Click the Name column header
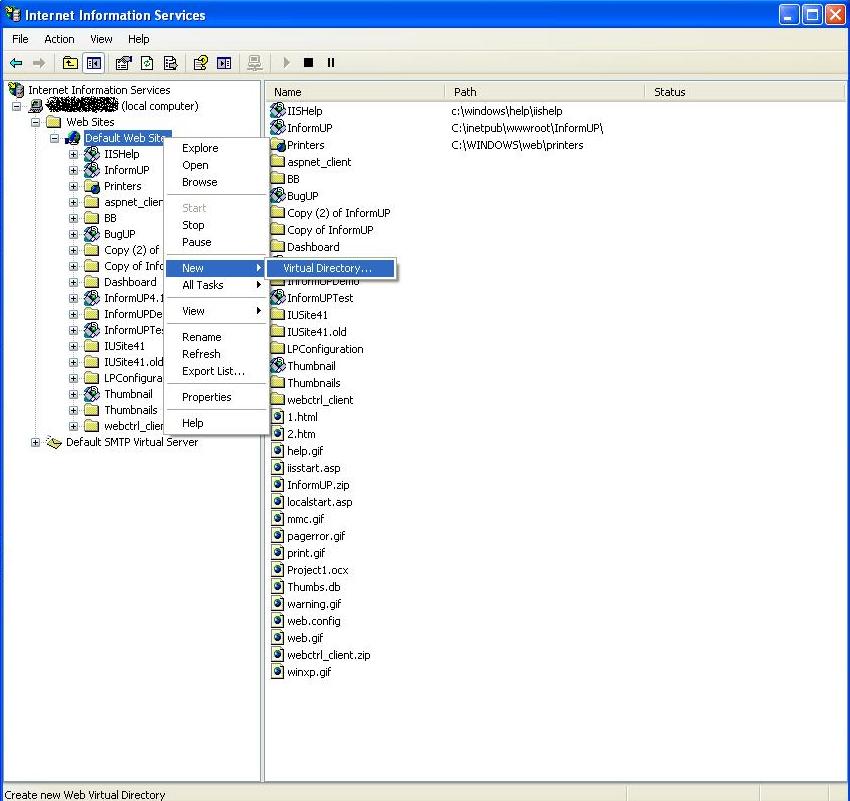Viewport: 850px width, 801px height. 355,92
